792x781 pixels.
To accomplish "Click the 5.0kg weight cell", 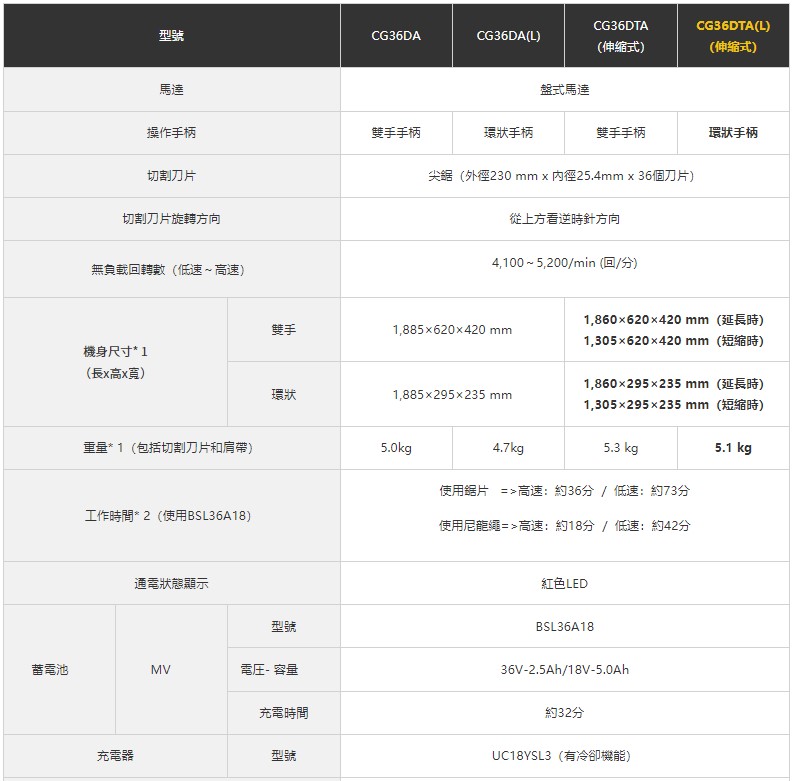I will pos(396,448).
